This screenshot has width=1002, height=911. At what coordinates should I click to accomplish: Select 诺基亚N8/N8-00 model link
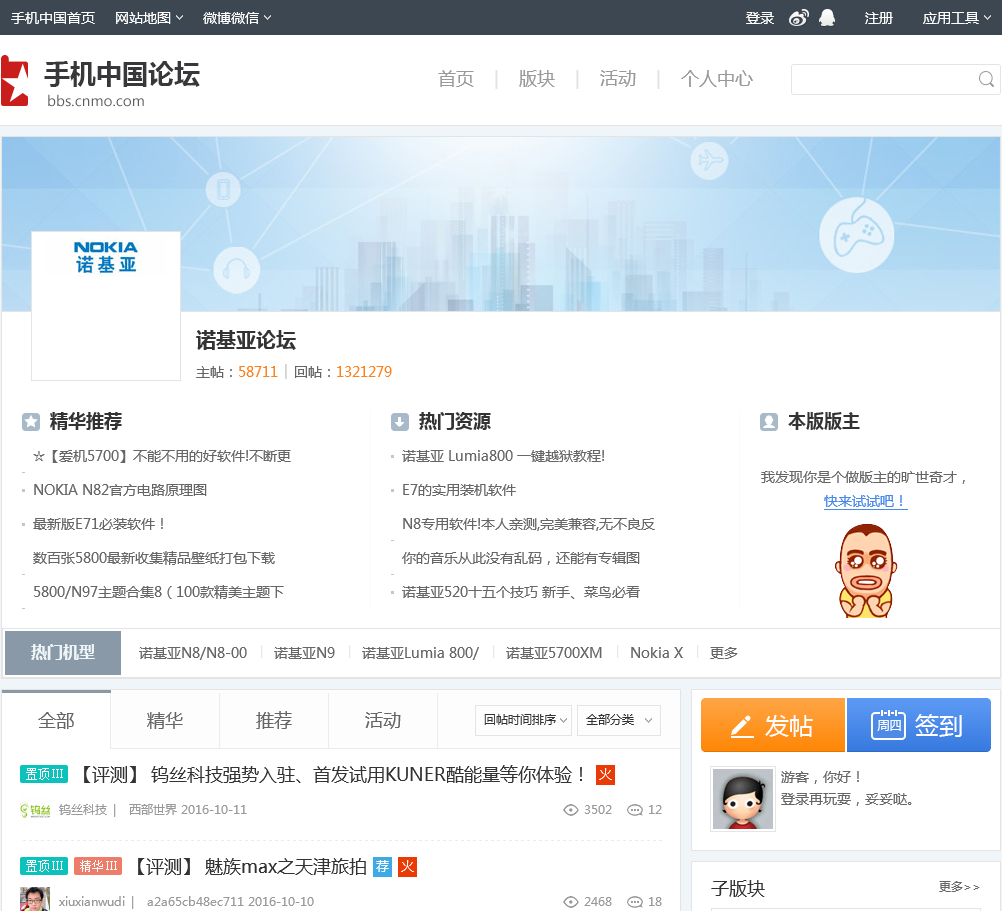(193, 653)
